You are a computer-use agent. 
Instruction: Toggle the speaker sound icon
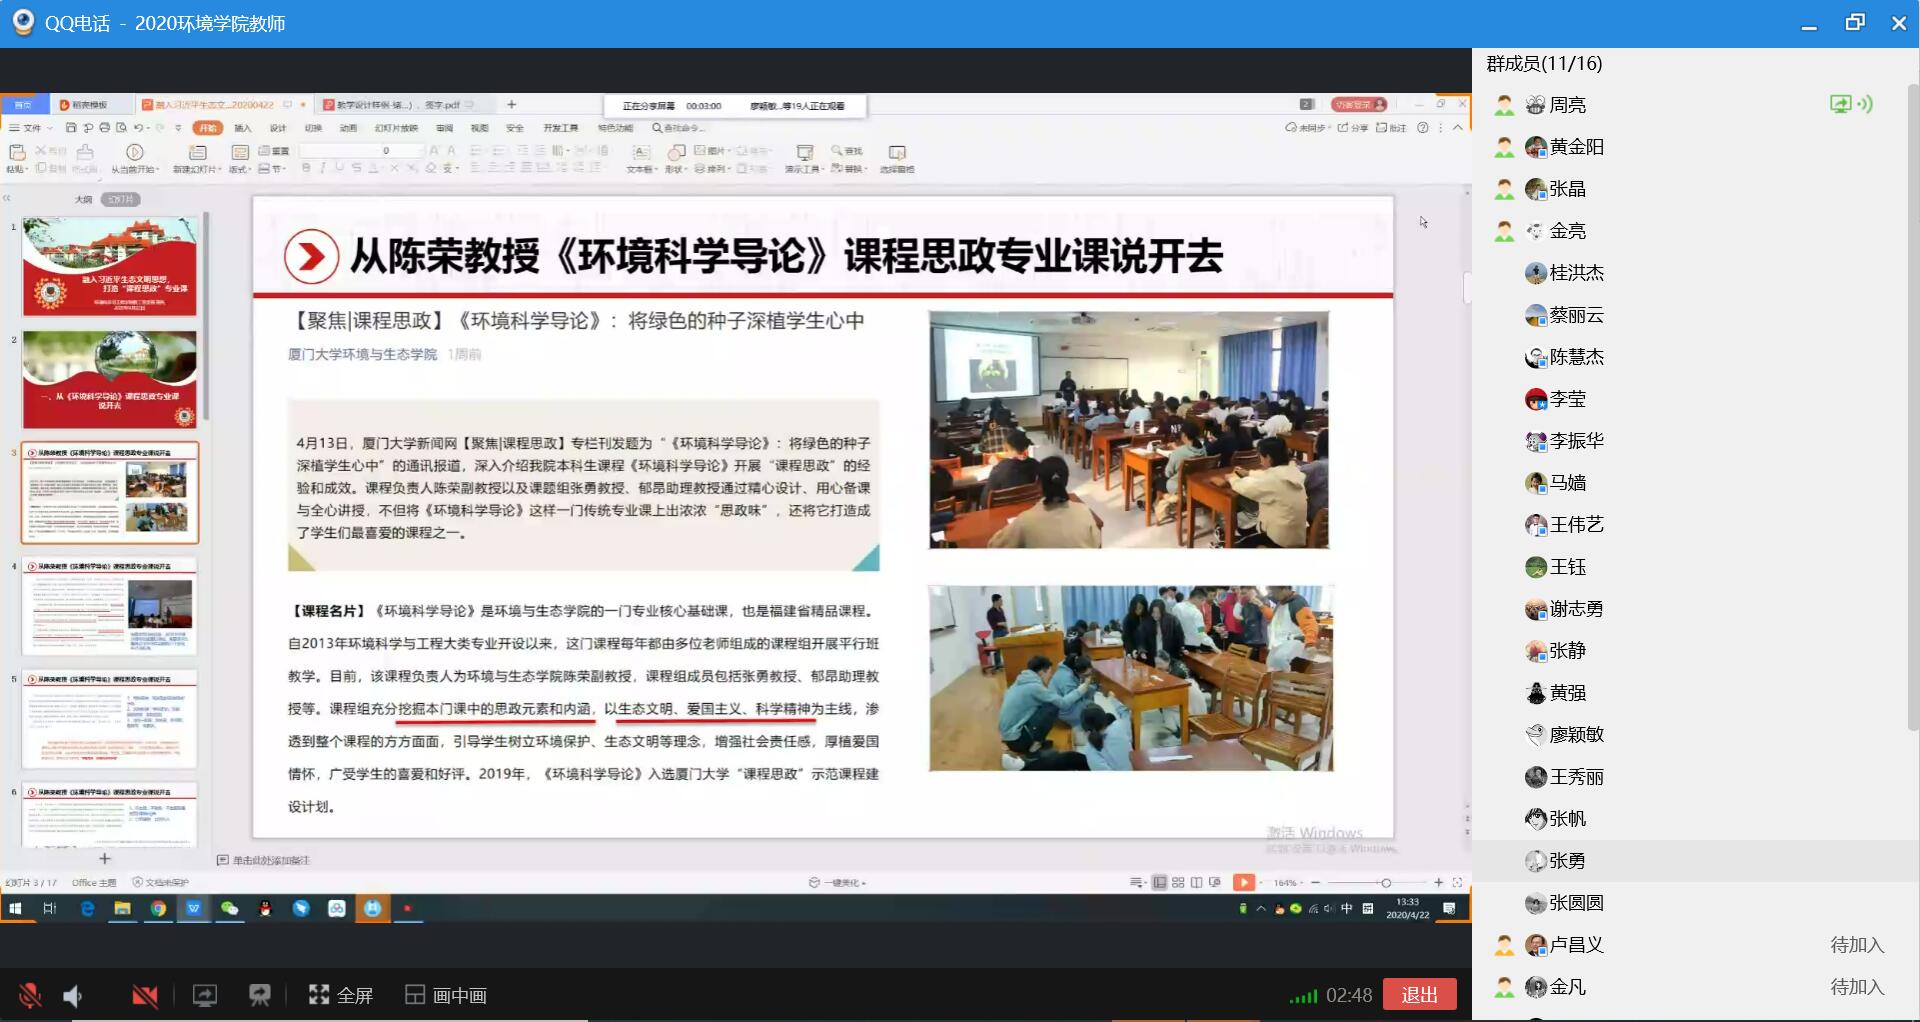73,995
